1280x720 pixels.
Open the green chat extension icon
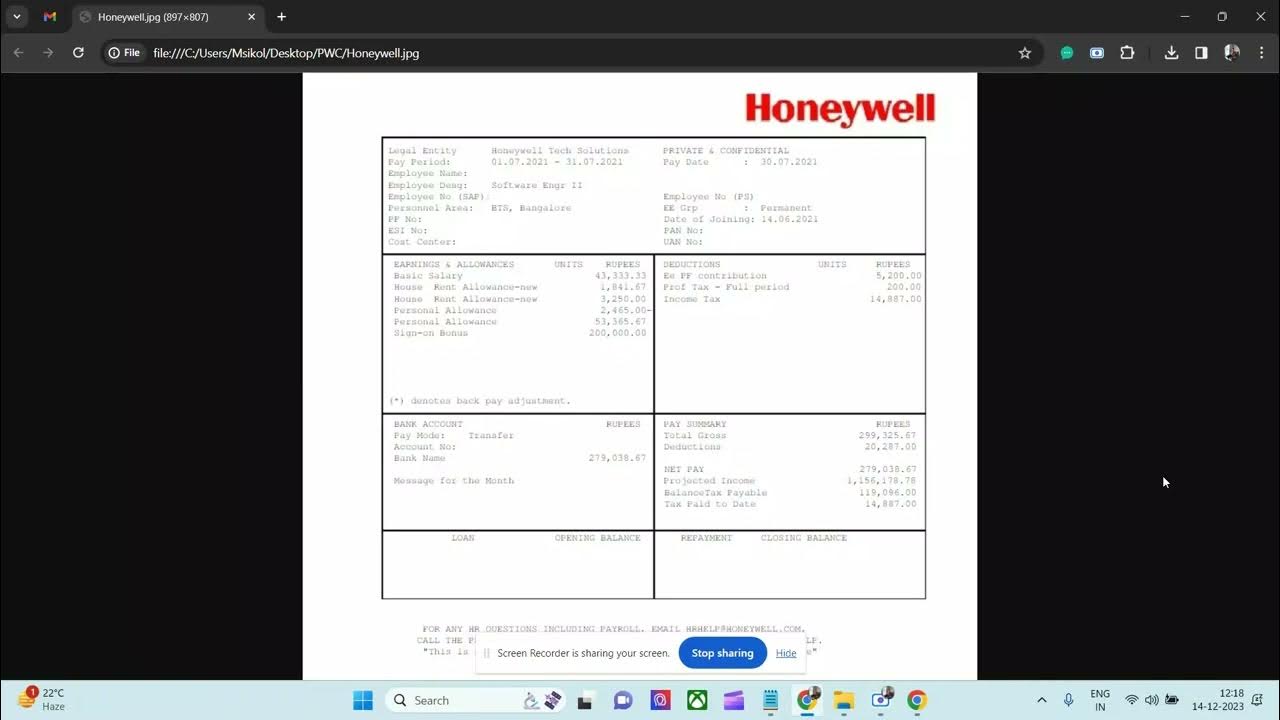pyautogui.click(x=1067, y=53)
